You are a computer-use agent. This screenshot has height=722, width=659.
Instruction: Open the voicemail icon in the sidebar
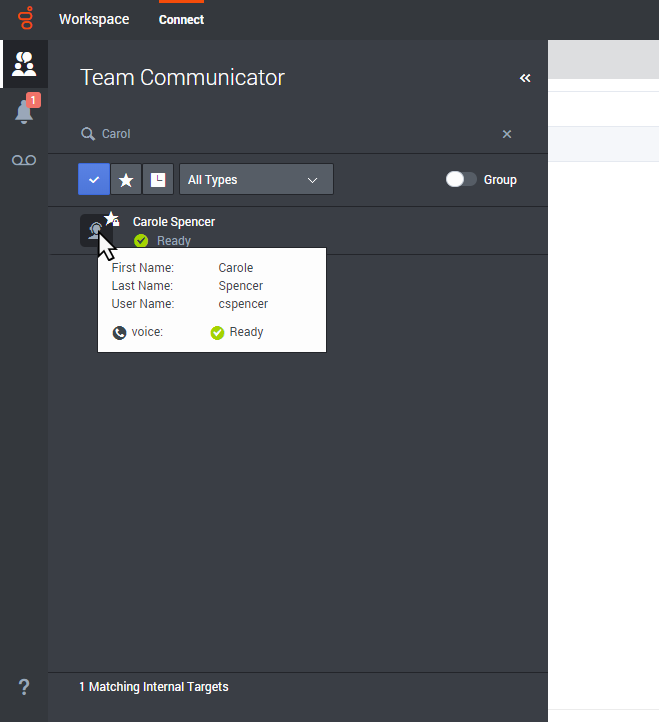click(x=24, y=160)
